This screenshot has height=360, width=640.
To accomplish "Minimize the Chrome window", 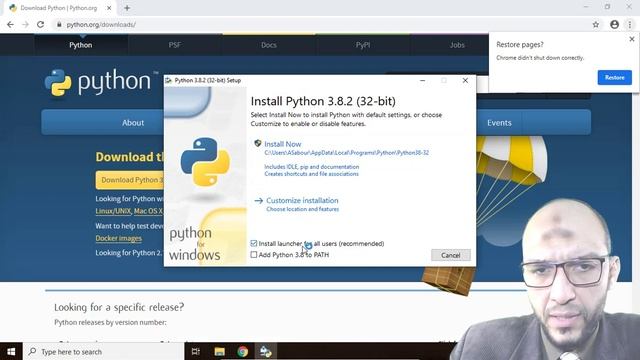I will click(x=586, y=7).
